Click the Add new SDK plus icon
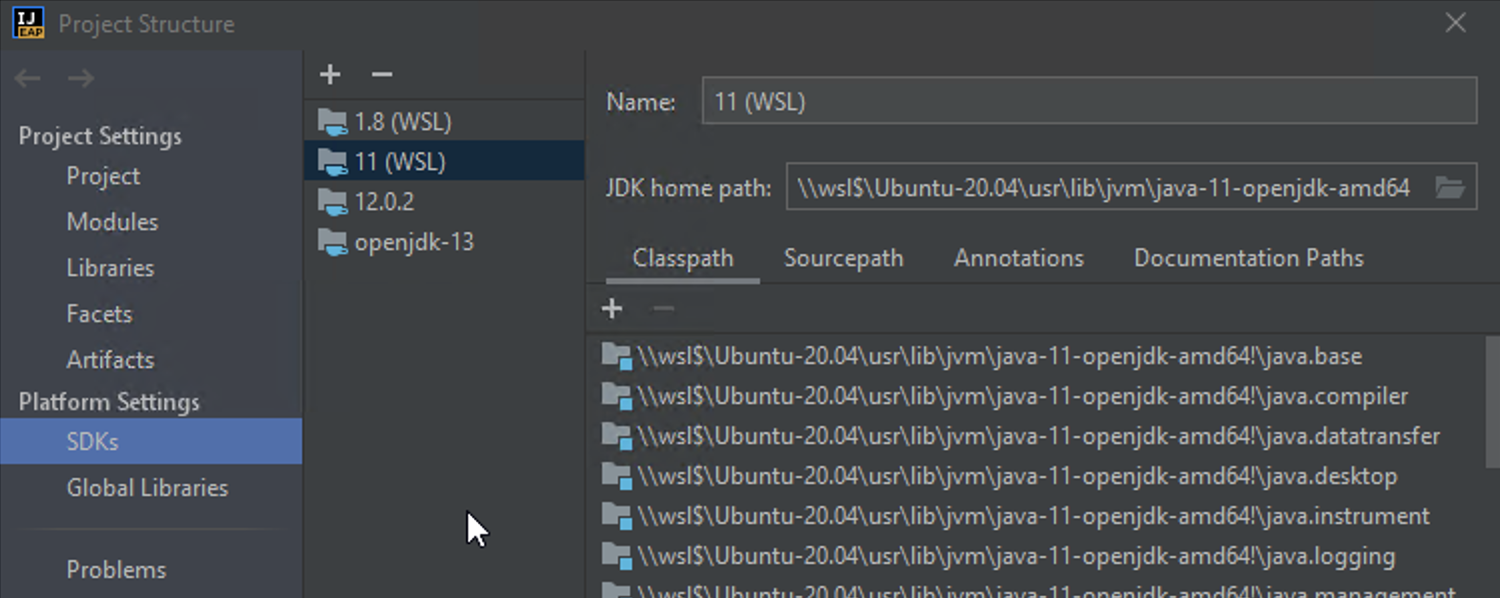 point(330,74)
